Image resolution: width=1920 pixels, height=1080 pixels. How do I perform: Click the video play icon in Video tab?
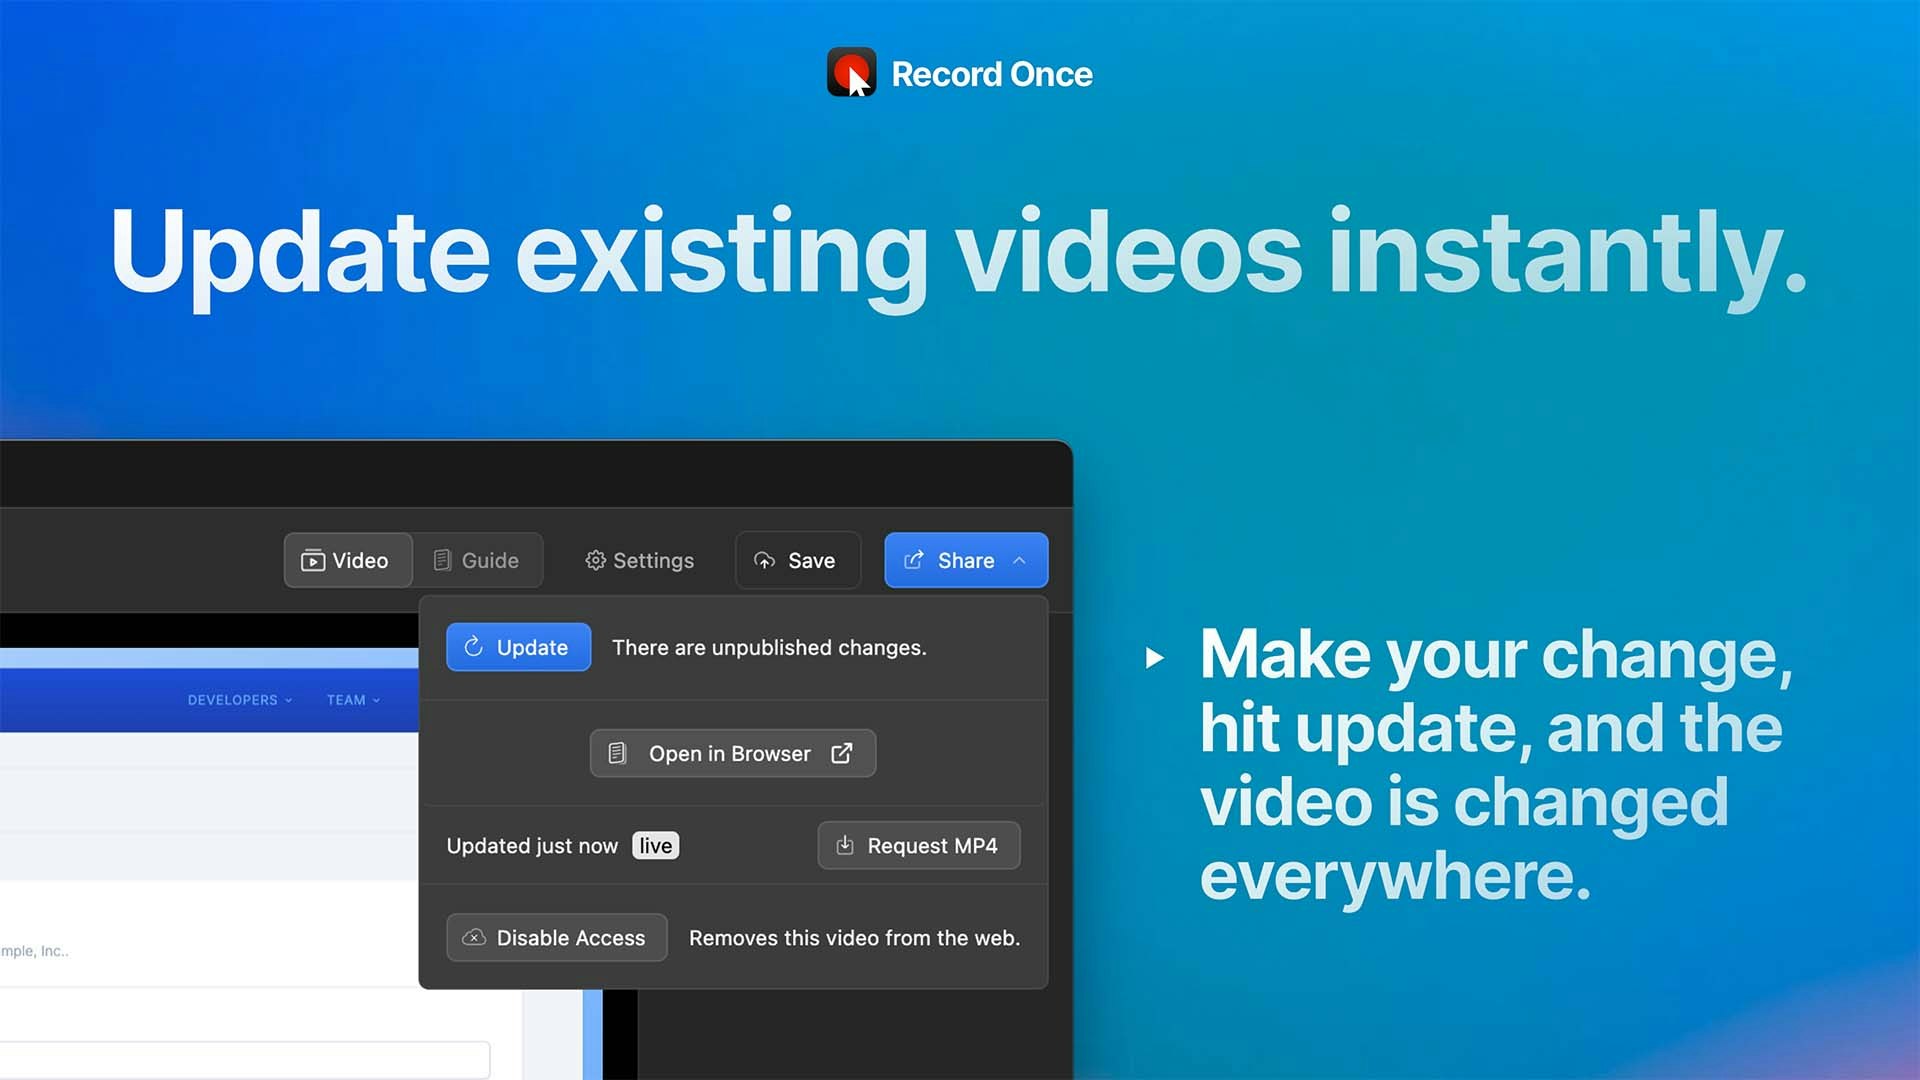[313, 561]
